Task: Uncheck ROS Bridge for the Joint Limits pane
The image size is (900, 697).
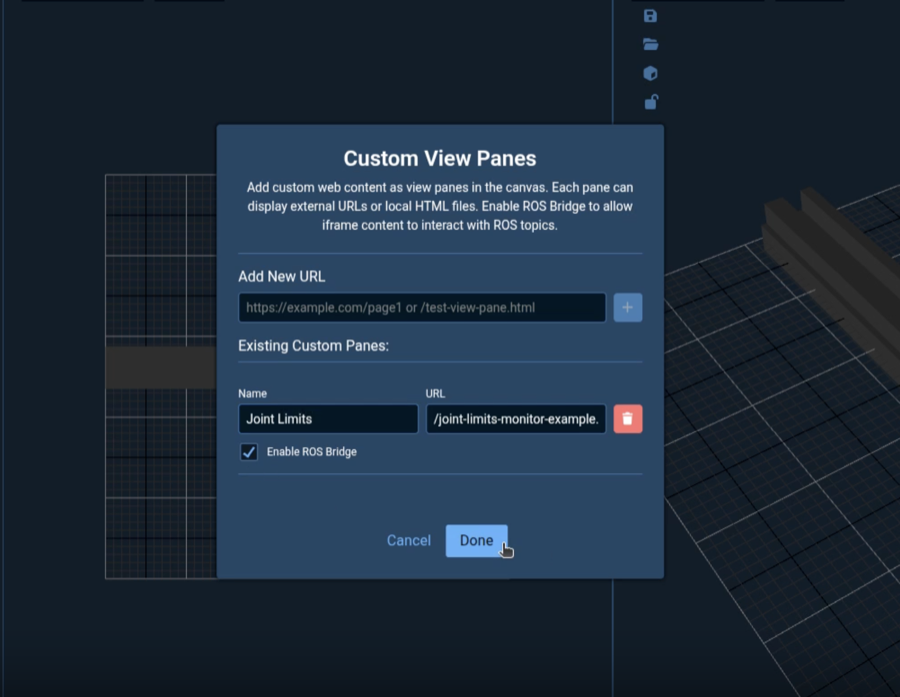Action: pos(249,452)
